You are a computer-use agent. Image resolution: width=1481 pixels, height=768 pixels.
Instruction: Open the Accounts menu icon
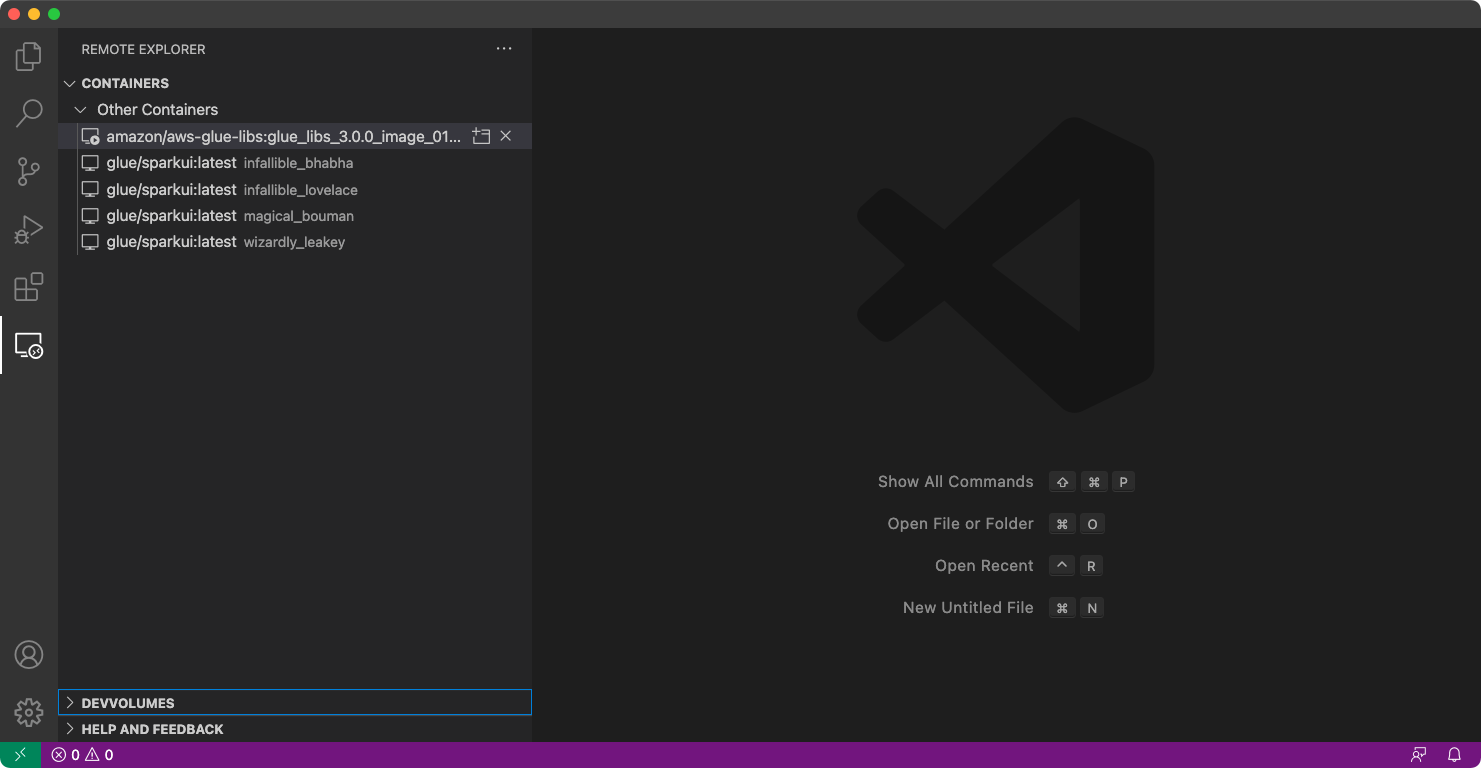click(x=29, y=655)
